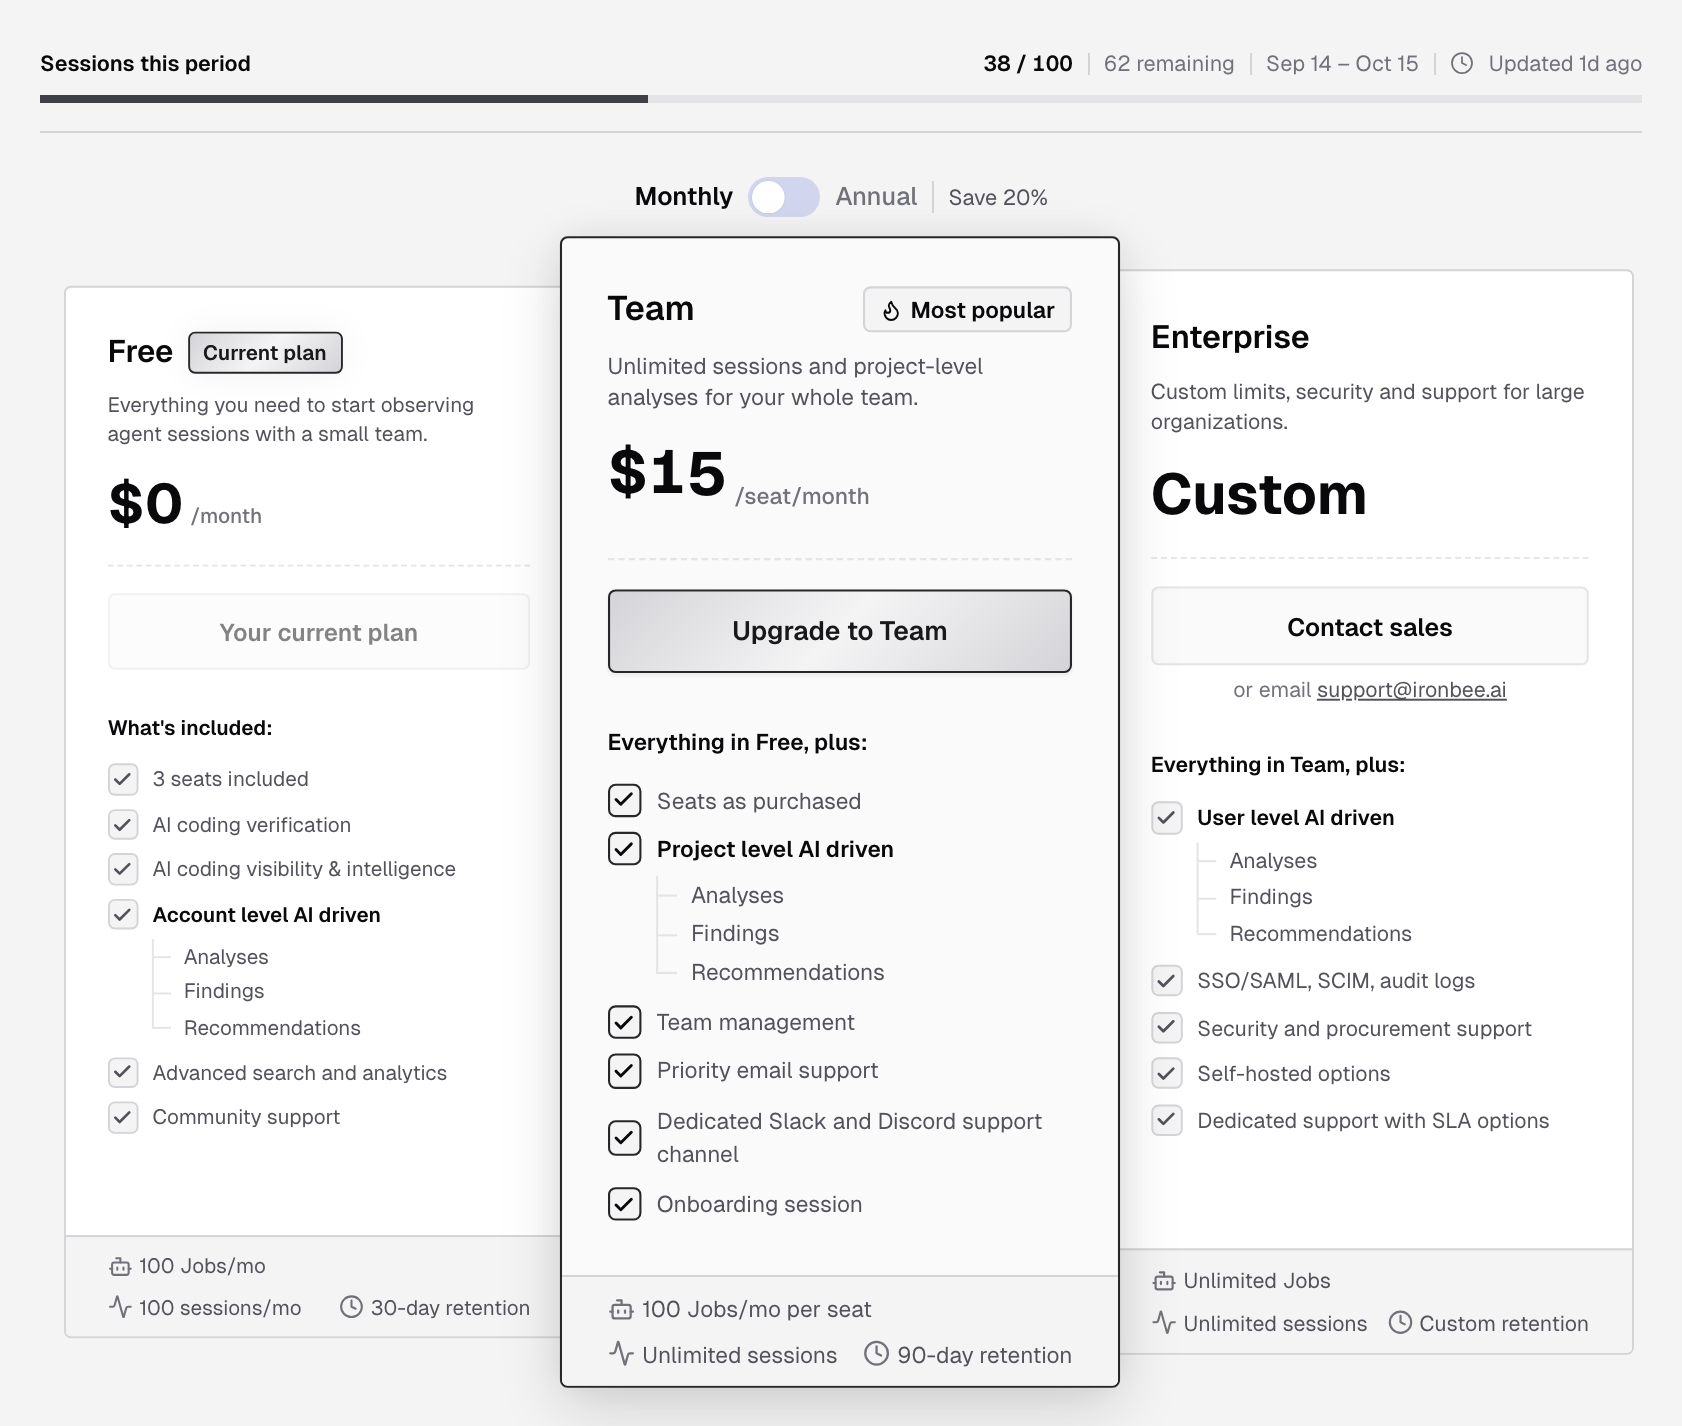
Task: Click the Onboarding session checkbox
Action: pyautogui.click(x=625, y=1204)
